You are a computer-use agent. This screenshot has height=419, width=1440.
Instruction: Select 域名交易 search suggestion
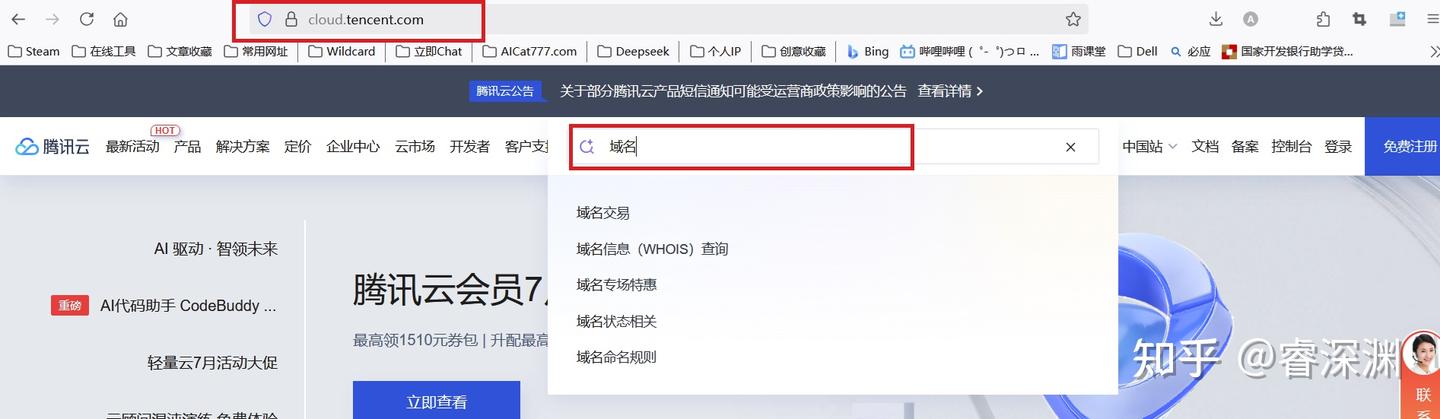(x=603, y=213)
